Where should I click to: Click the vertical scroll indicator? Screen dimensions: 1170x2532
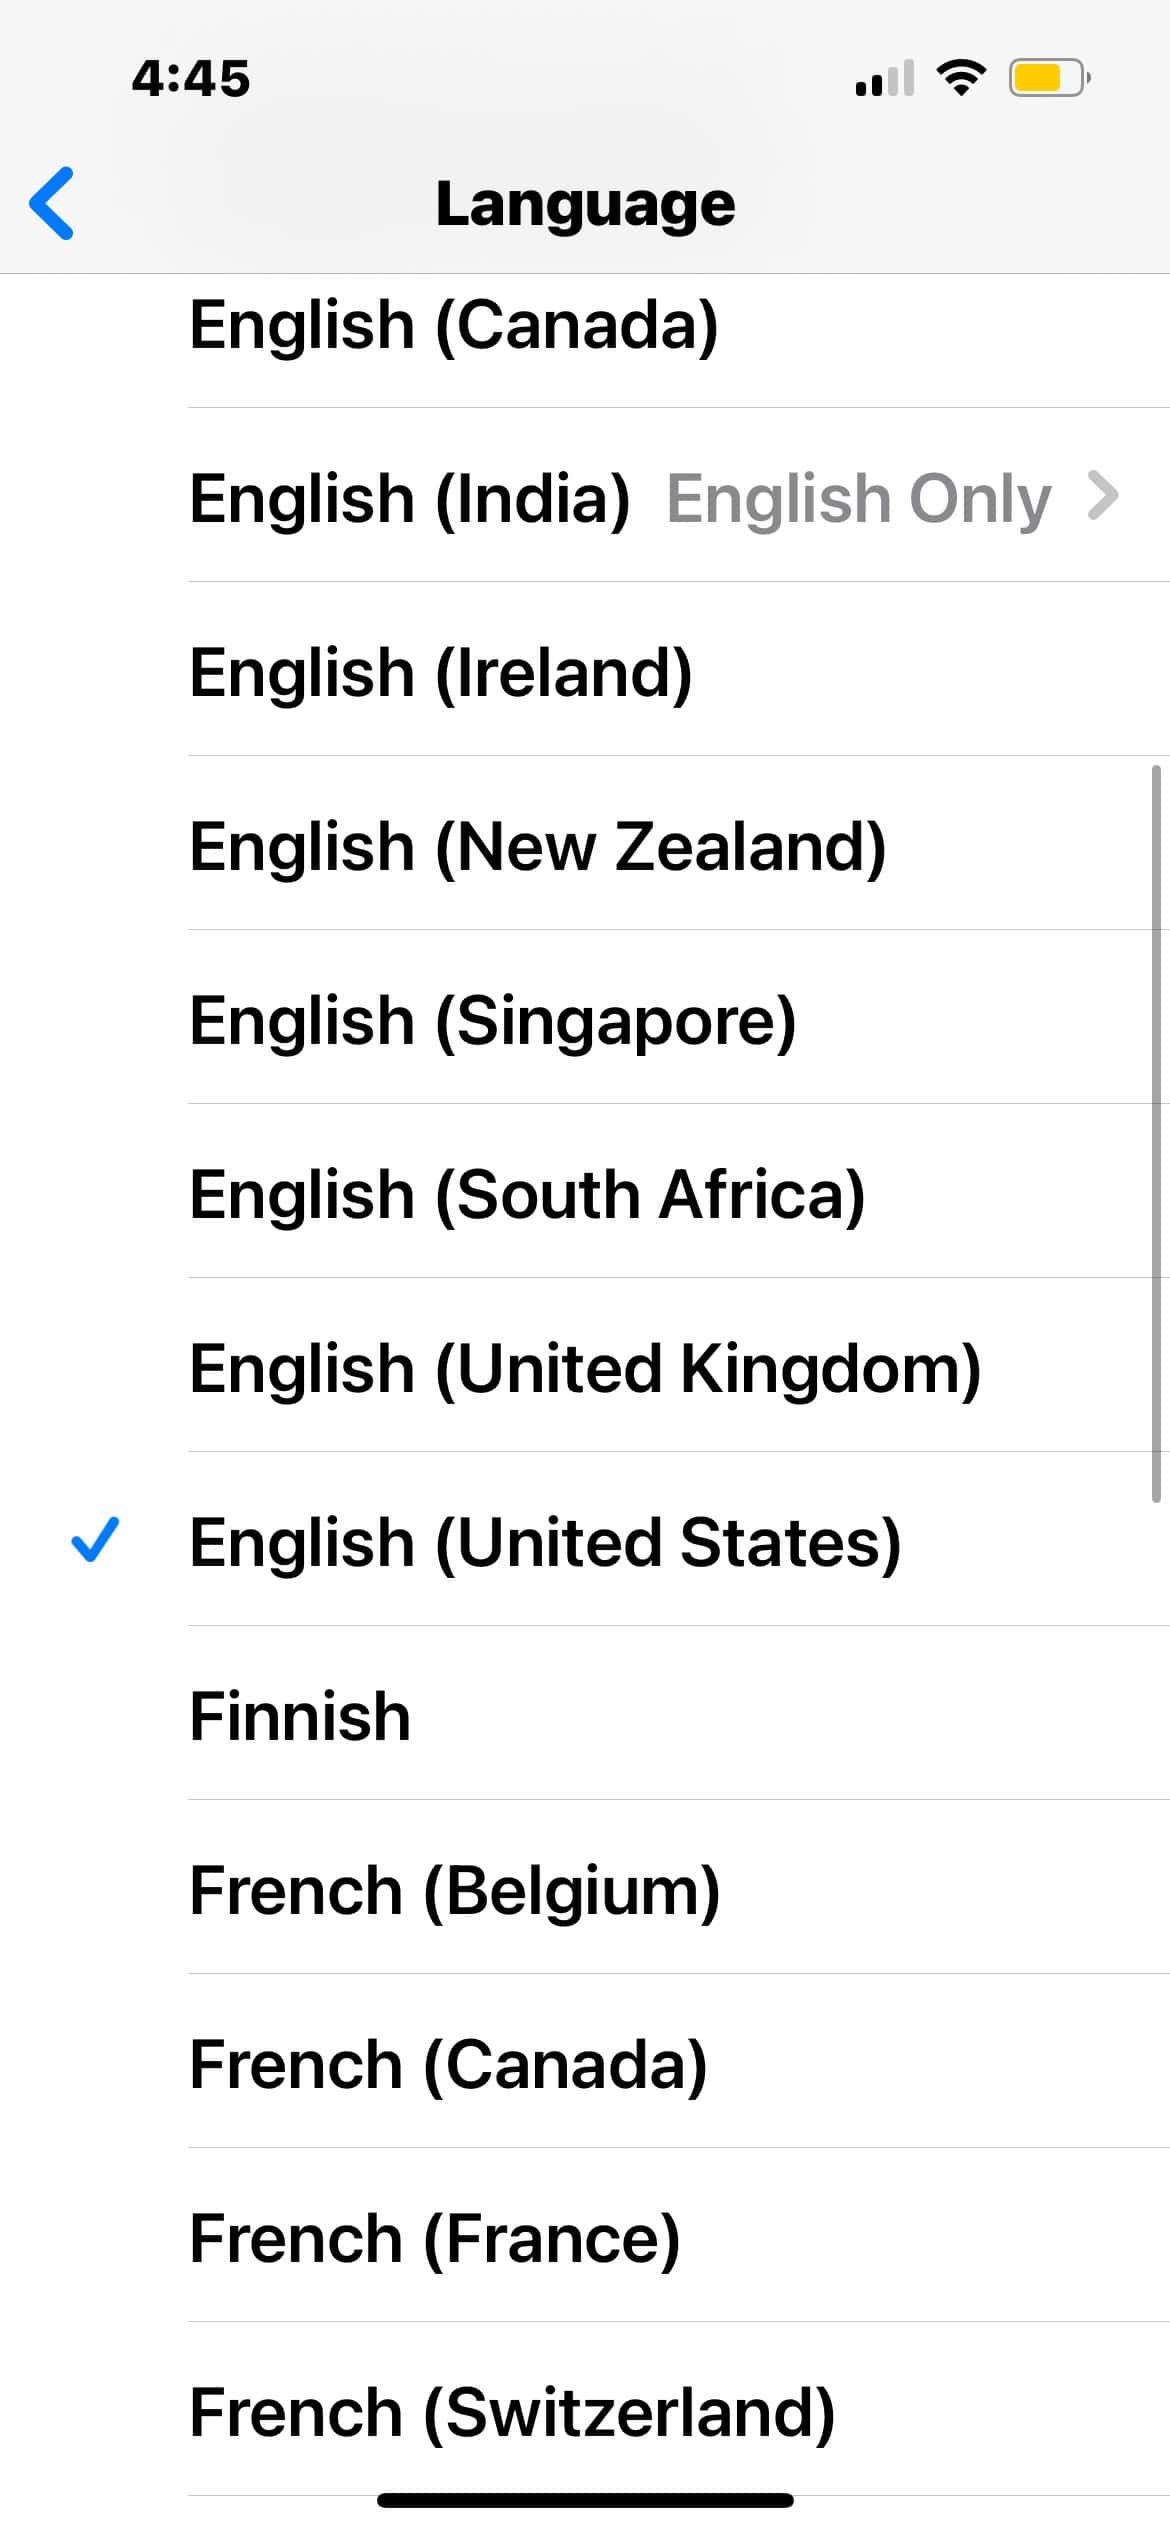tap(1156, 1133)
